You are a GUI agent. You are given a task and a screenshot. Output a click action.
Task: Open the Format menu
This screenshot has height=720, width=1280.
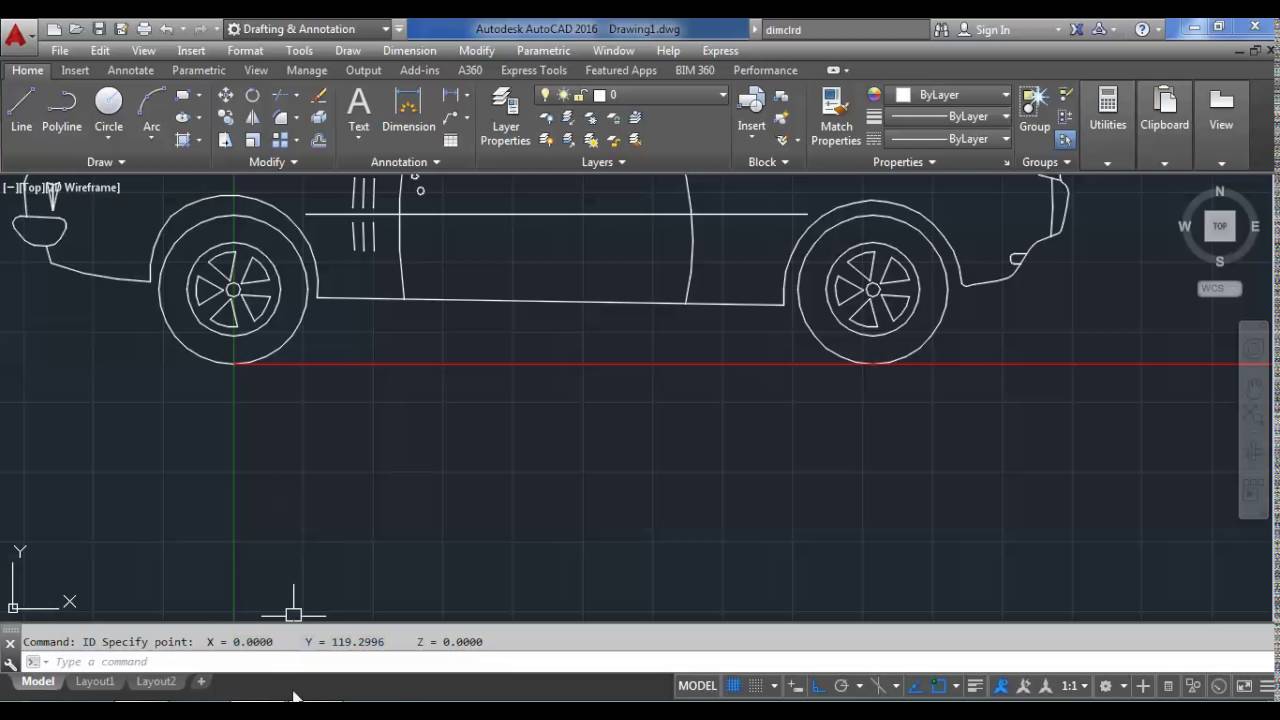(x=245, y=51)
